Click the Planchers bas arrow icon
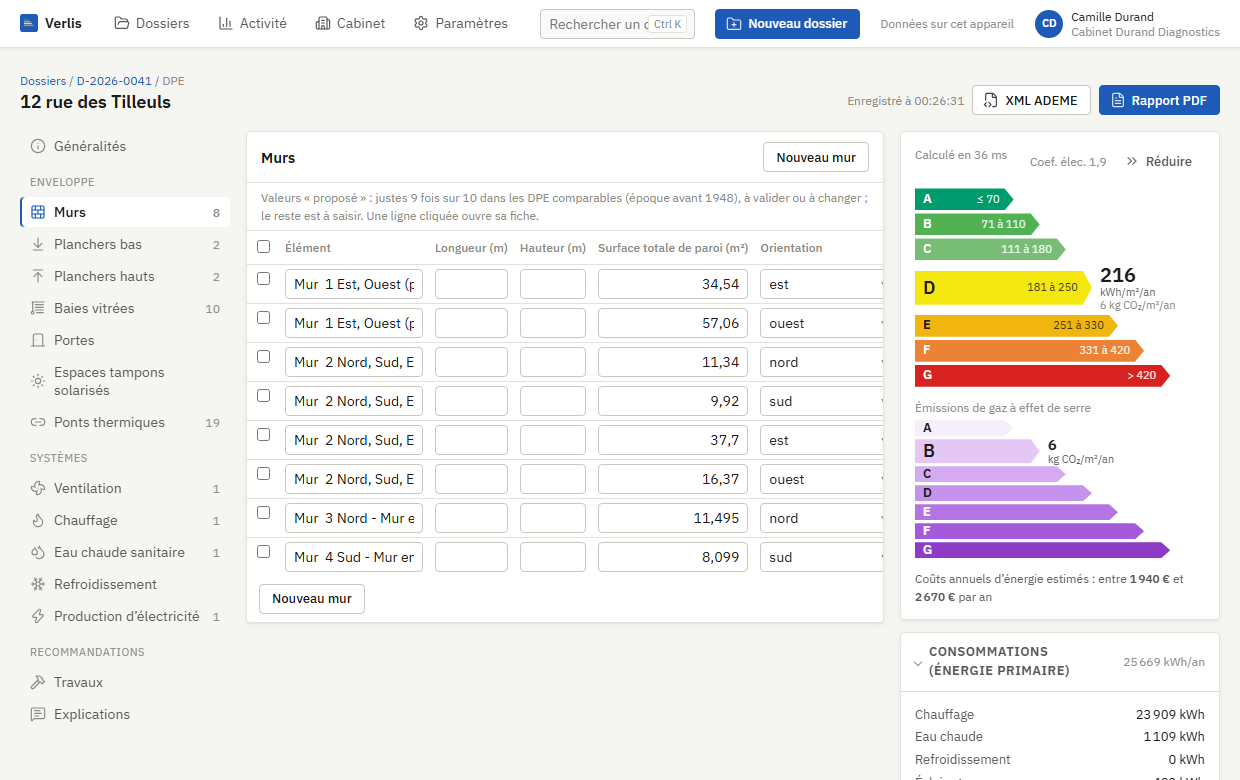1240x780 pixels. [x=38, y=244]
